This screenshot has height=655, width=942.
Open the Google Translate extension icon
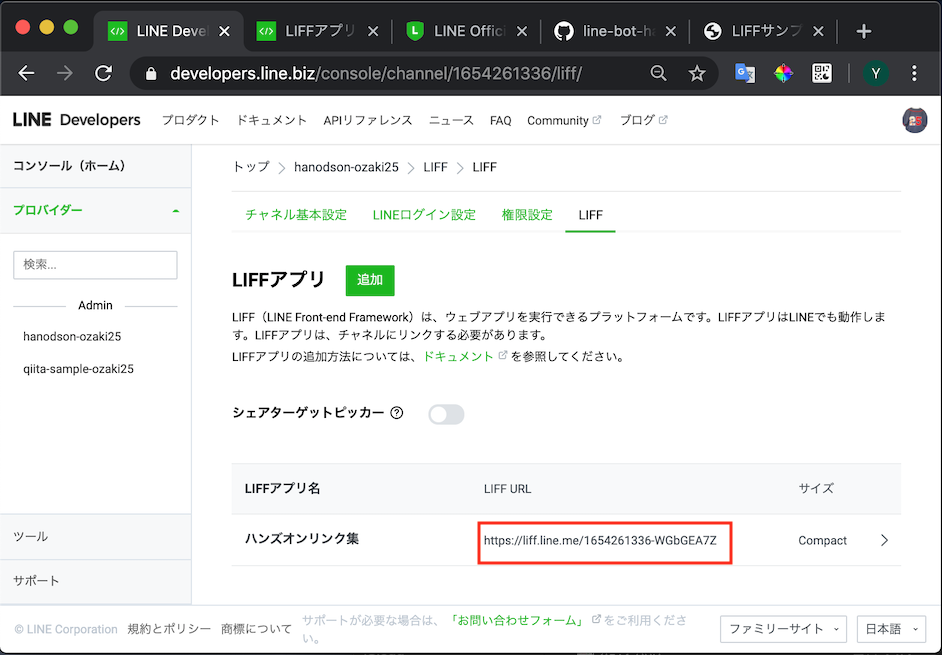point(745,73)
